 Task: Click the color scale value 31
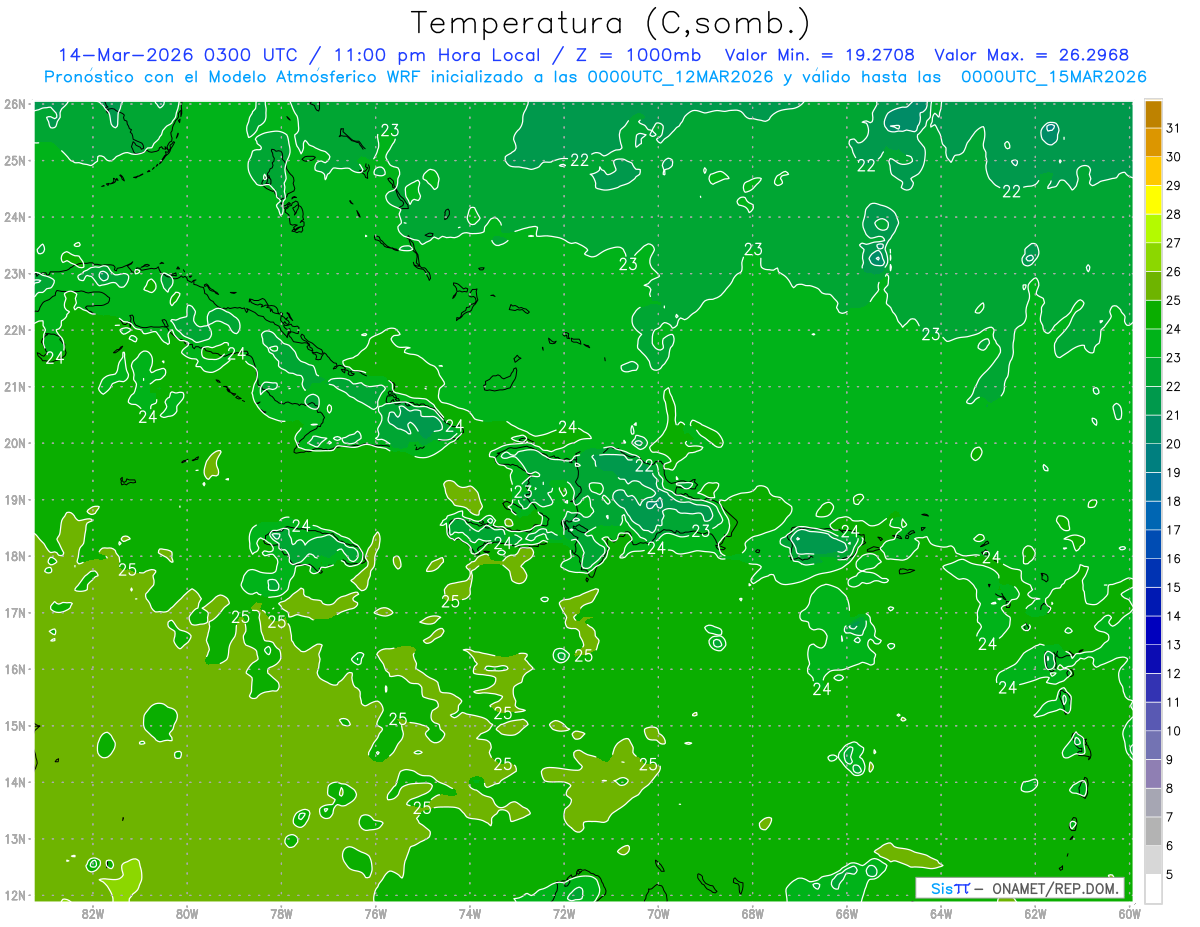(x=1173, y=129)
